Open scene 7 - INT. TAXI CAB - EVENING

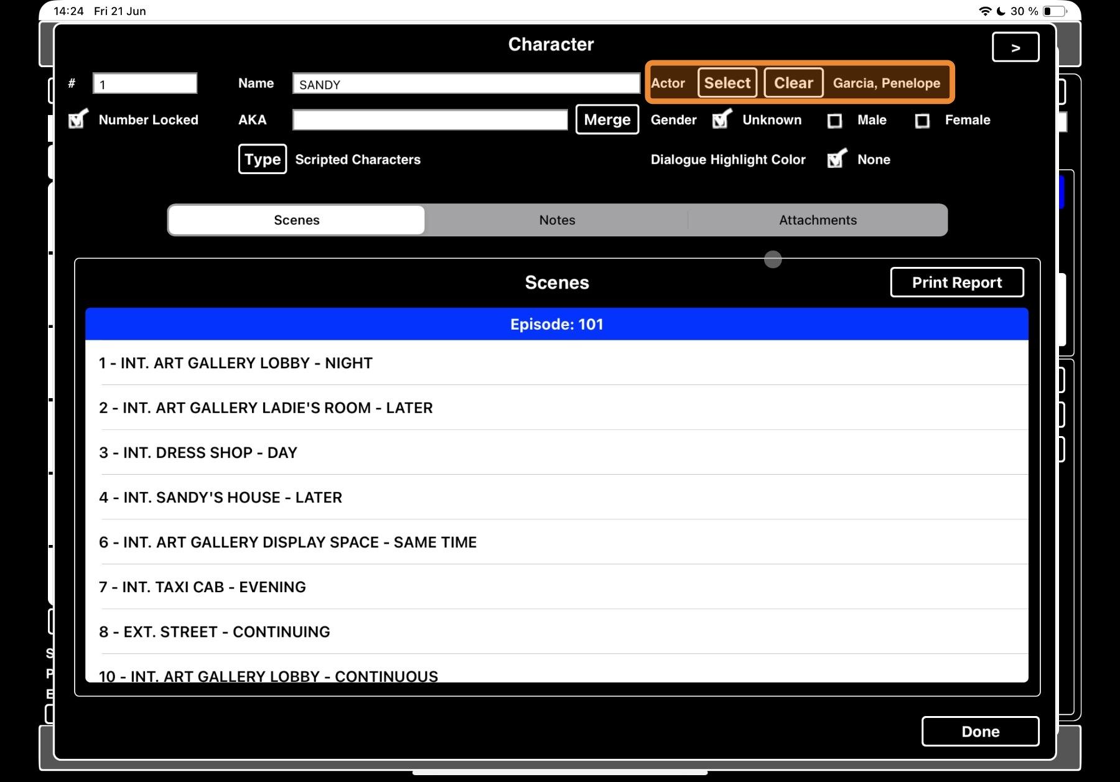coord(556,587)
